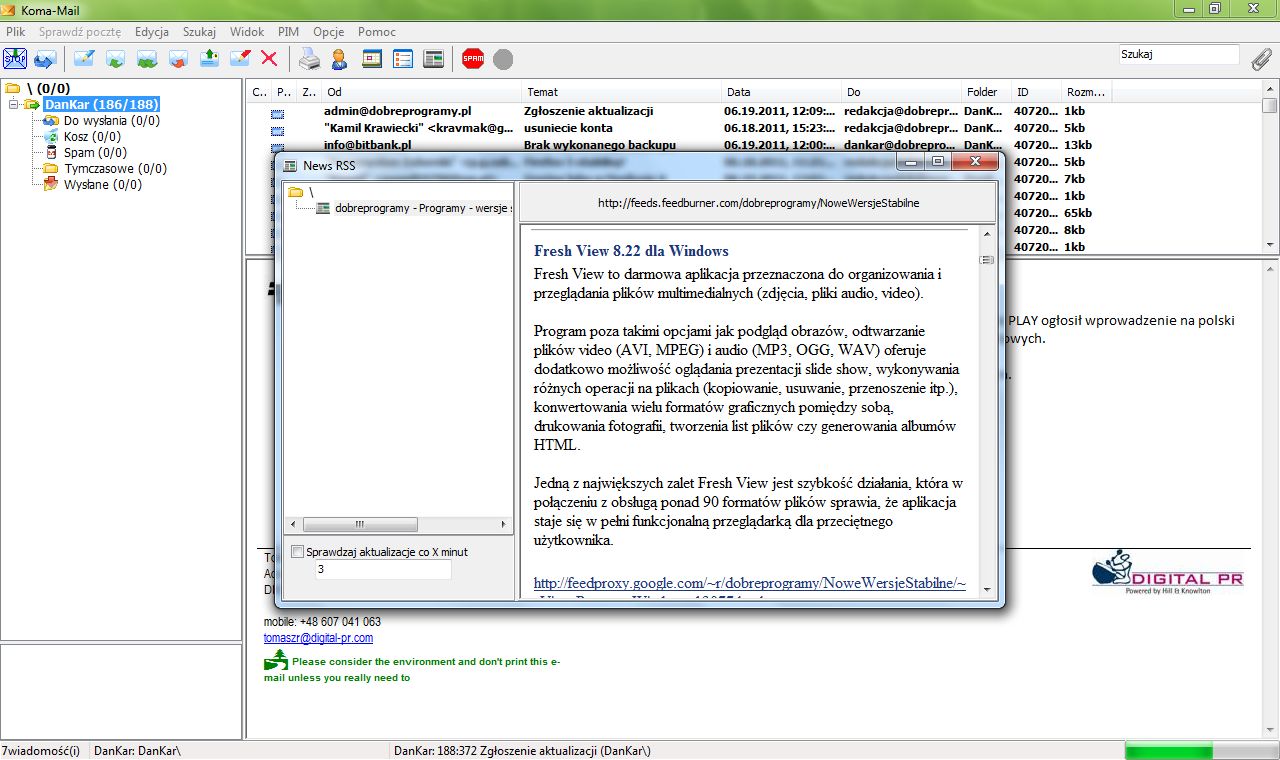Sort messages by ID column header
1280x760 pixels.
1036,92
